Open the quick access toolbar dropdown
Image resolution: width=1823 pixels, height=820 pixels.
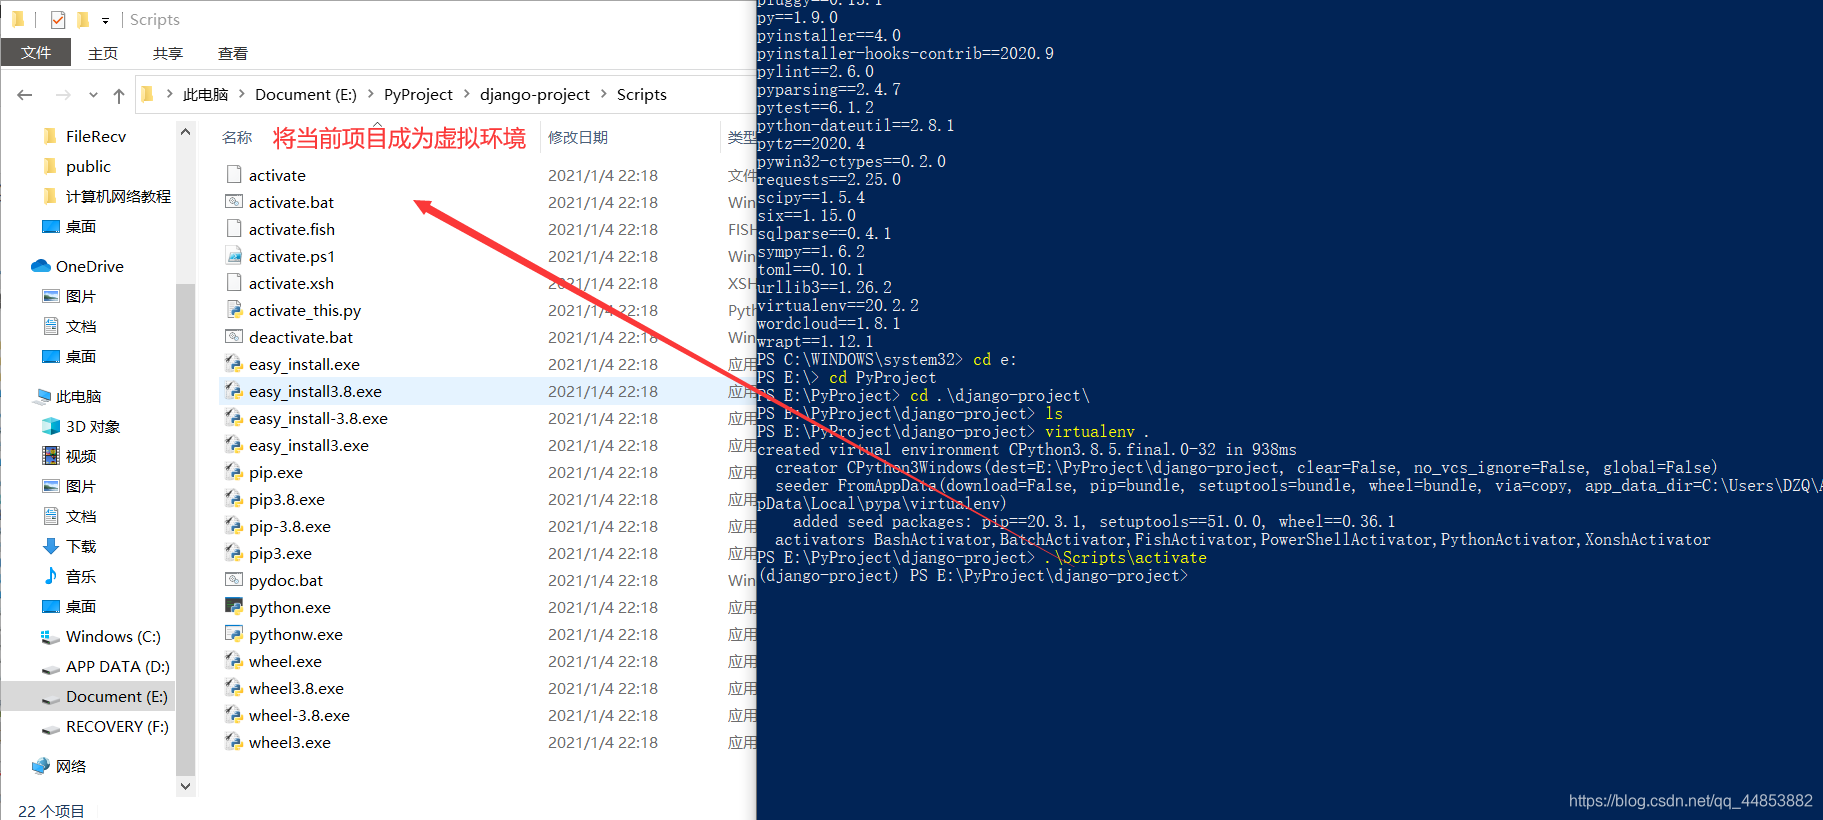point(105,20)
